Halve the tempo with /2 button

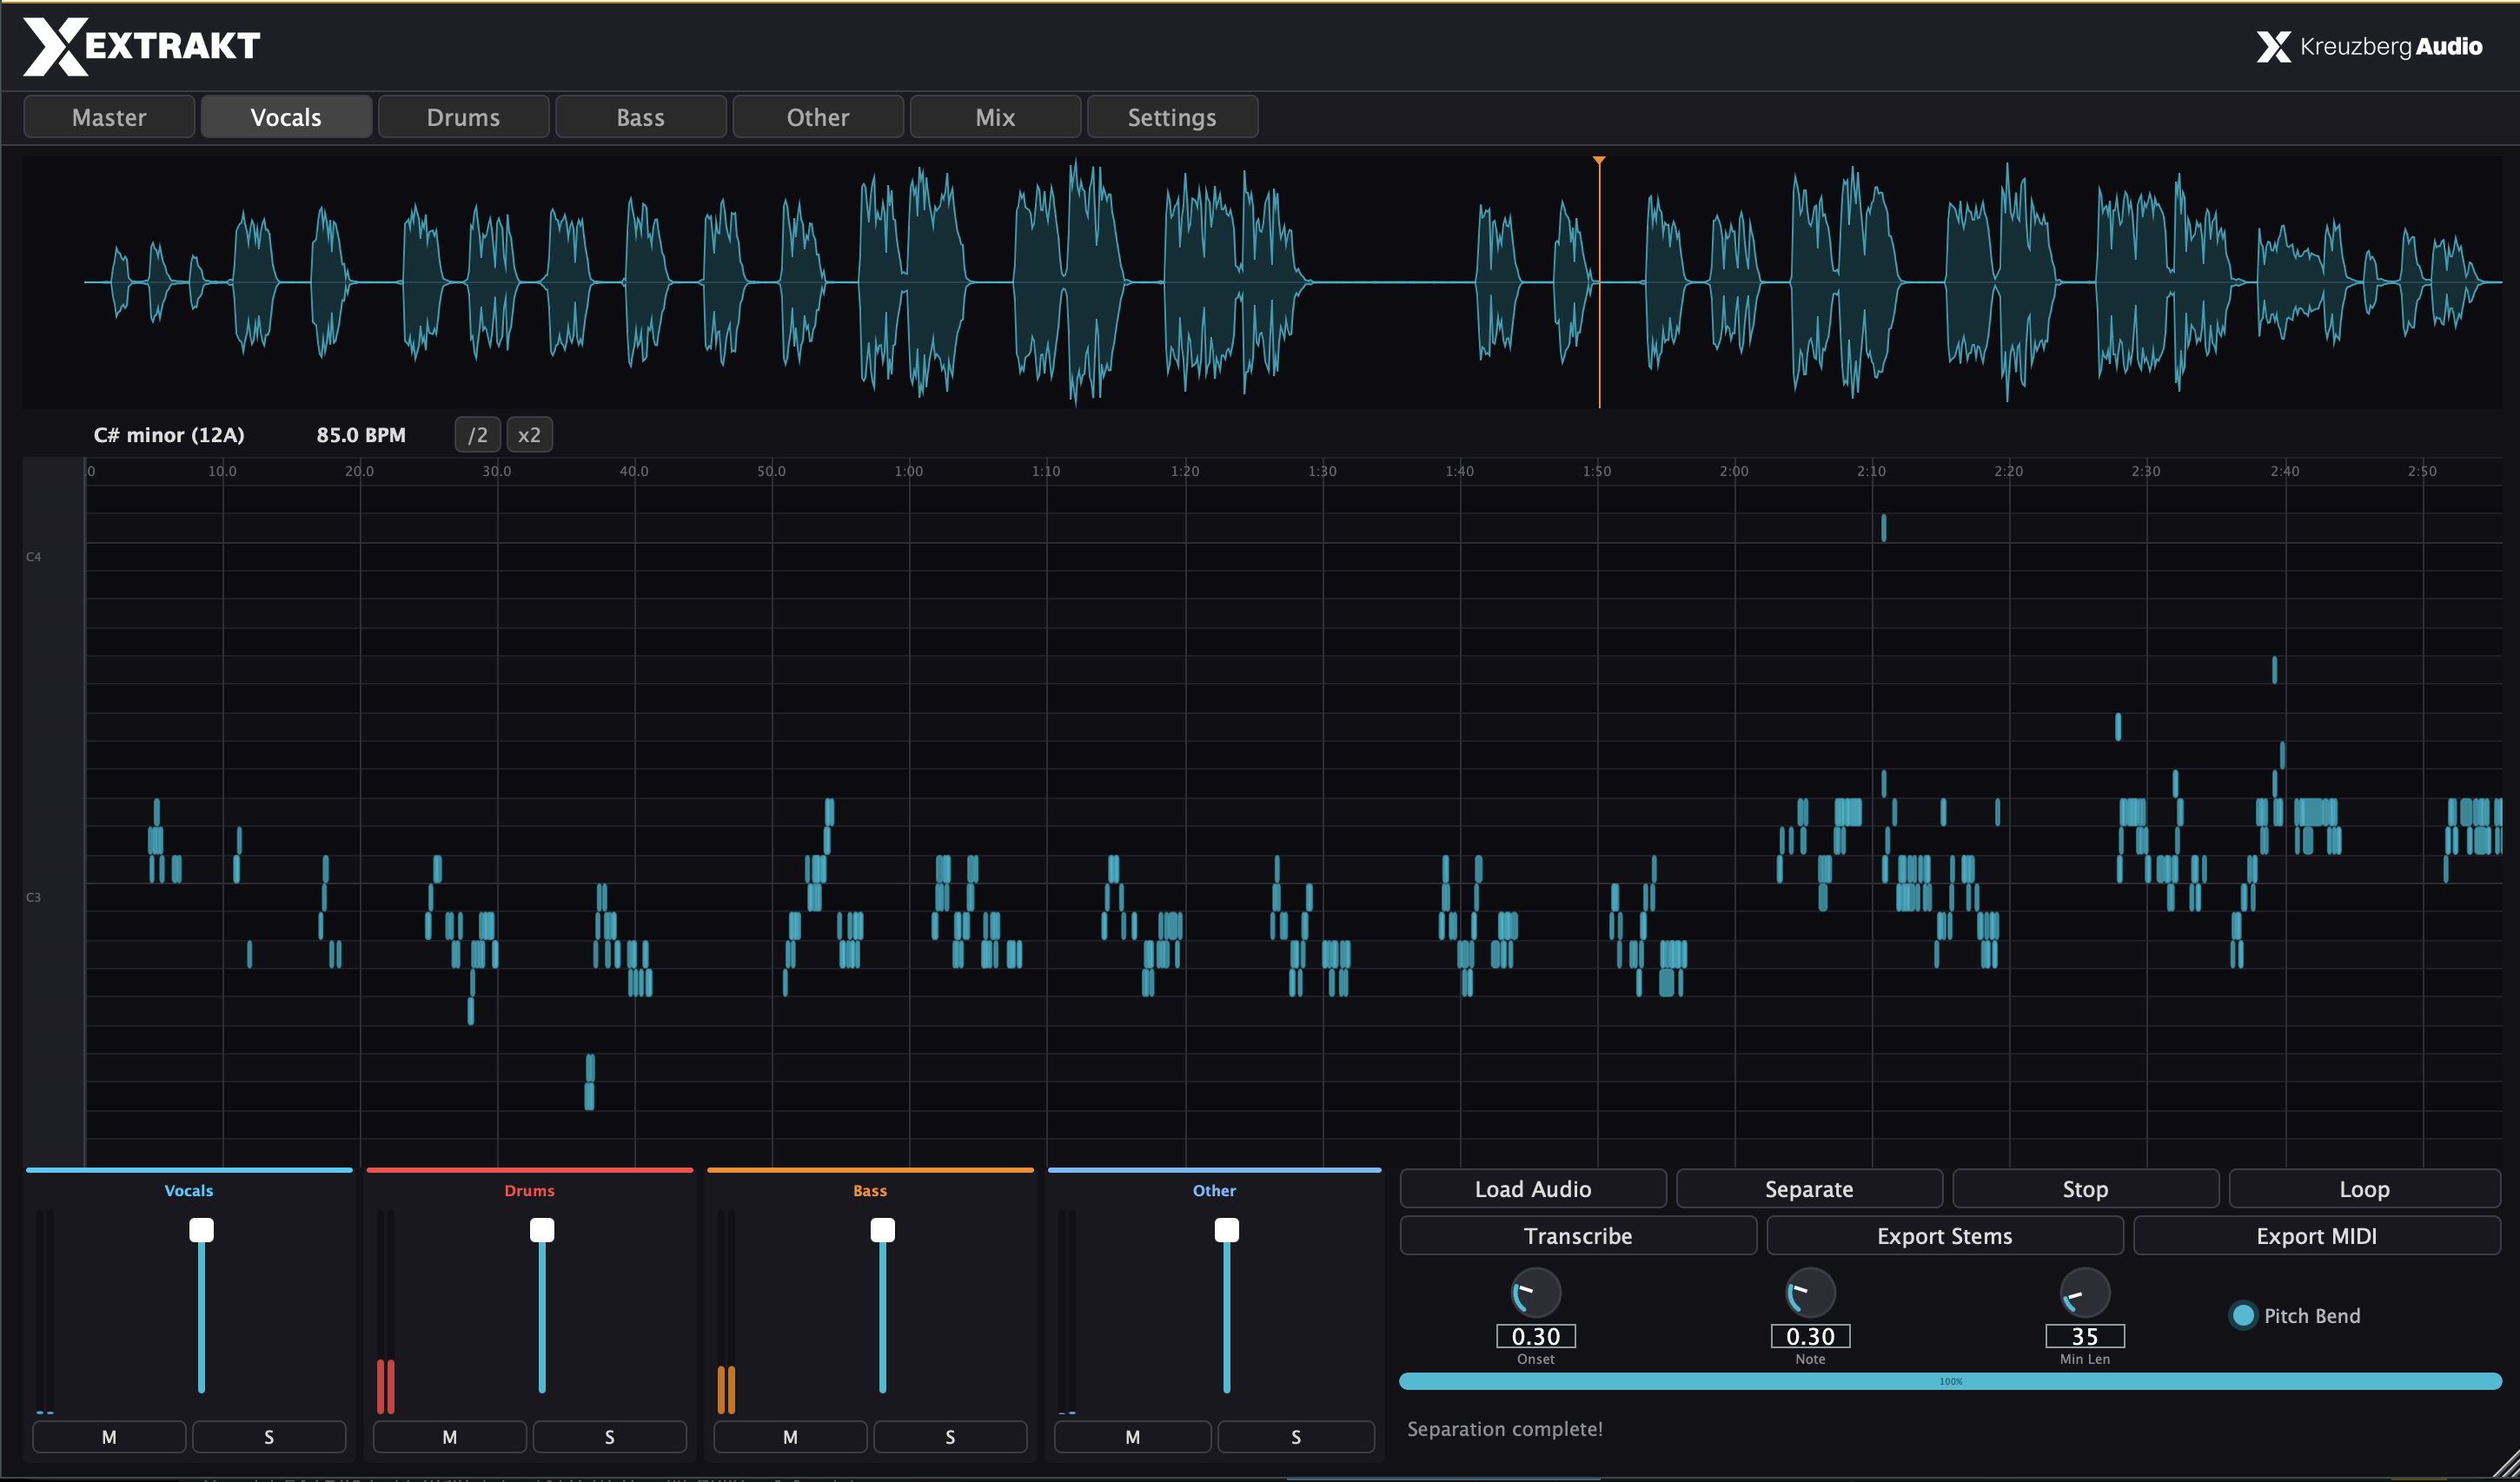[478, 435]
